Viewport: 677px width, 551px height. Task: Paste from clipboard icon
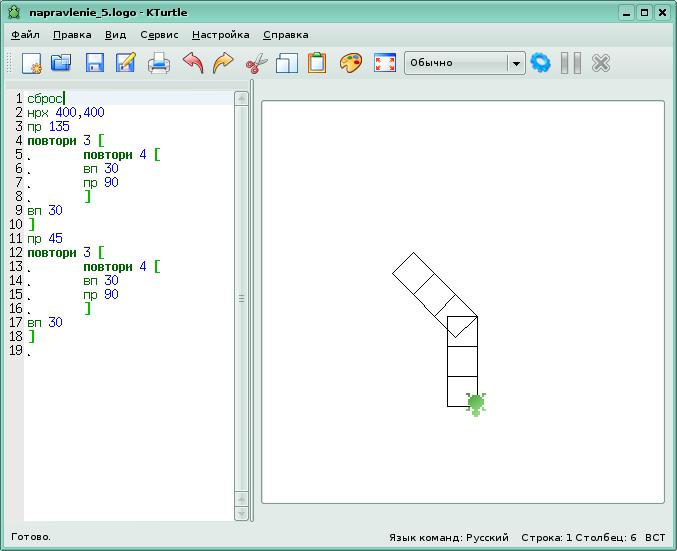click(317, 63)
